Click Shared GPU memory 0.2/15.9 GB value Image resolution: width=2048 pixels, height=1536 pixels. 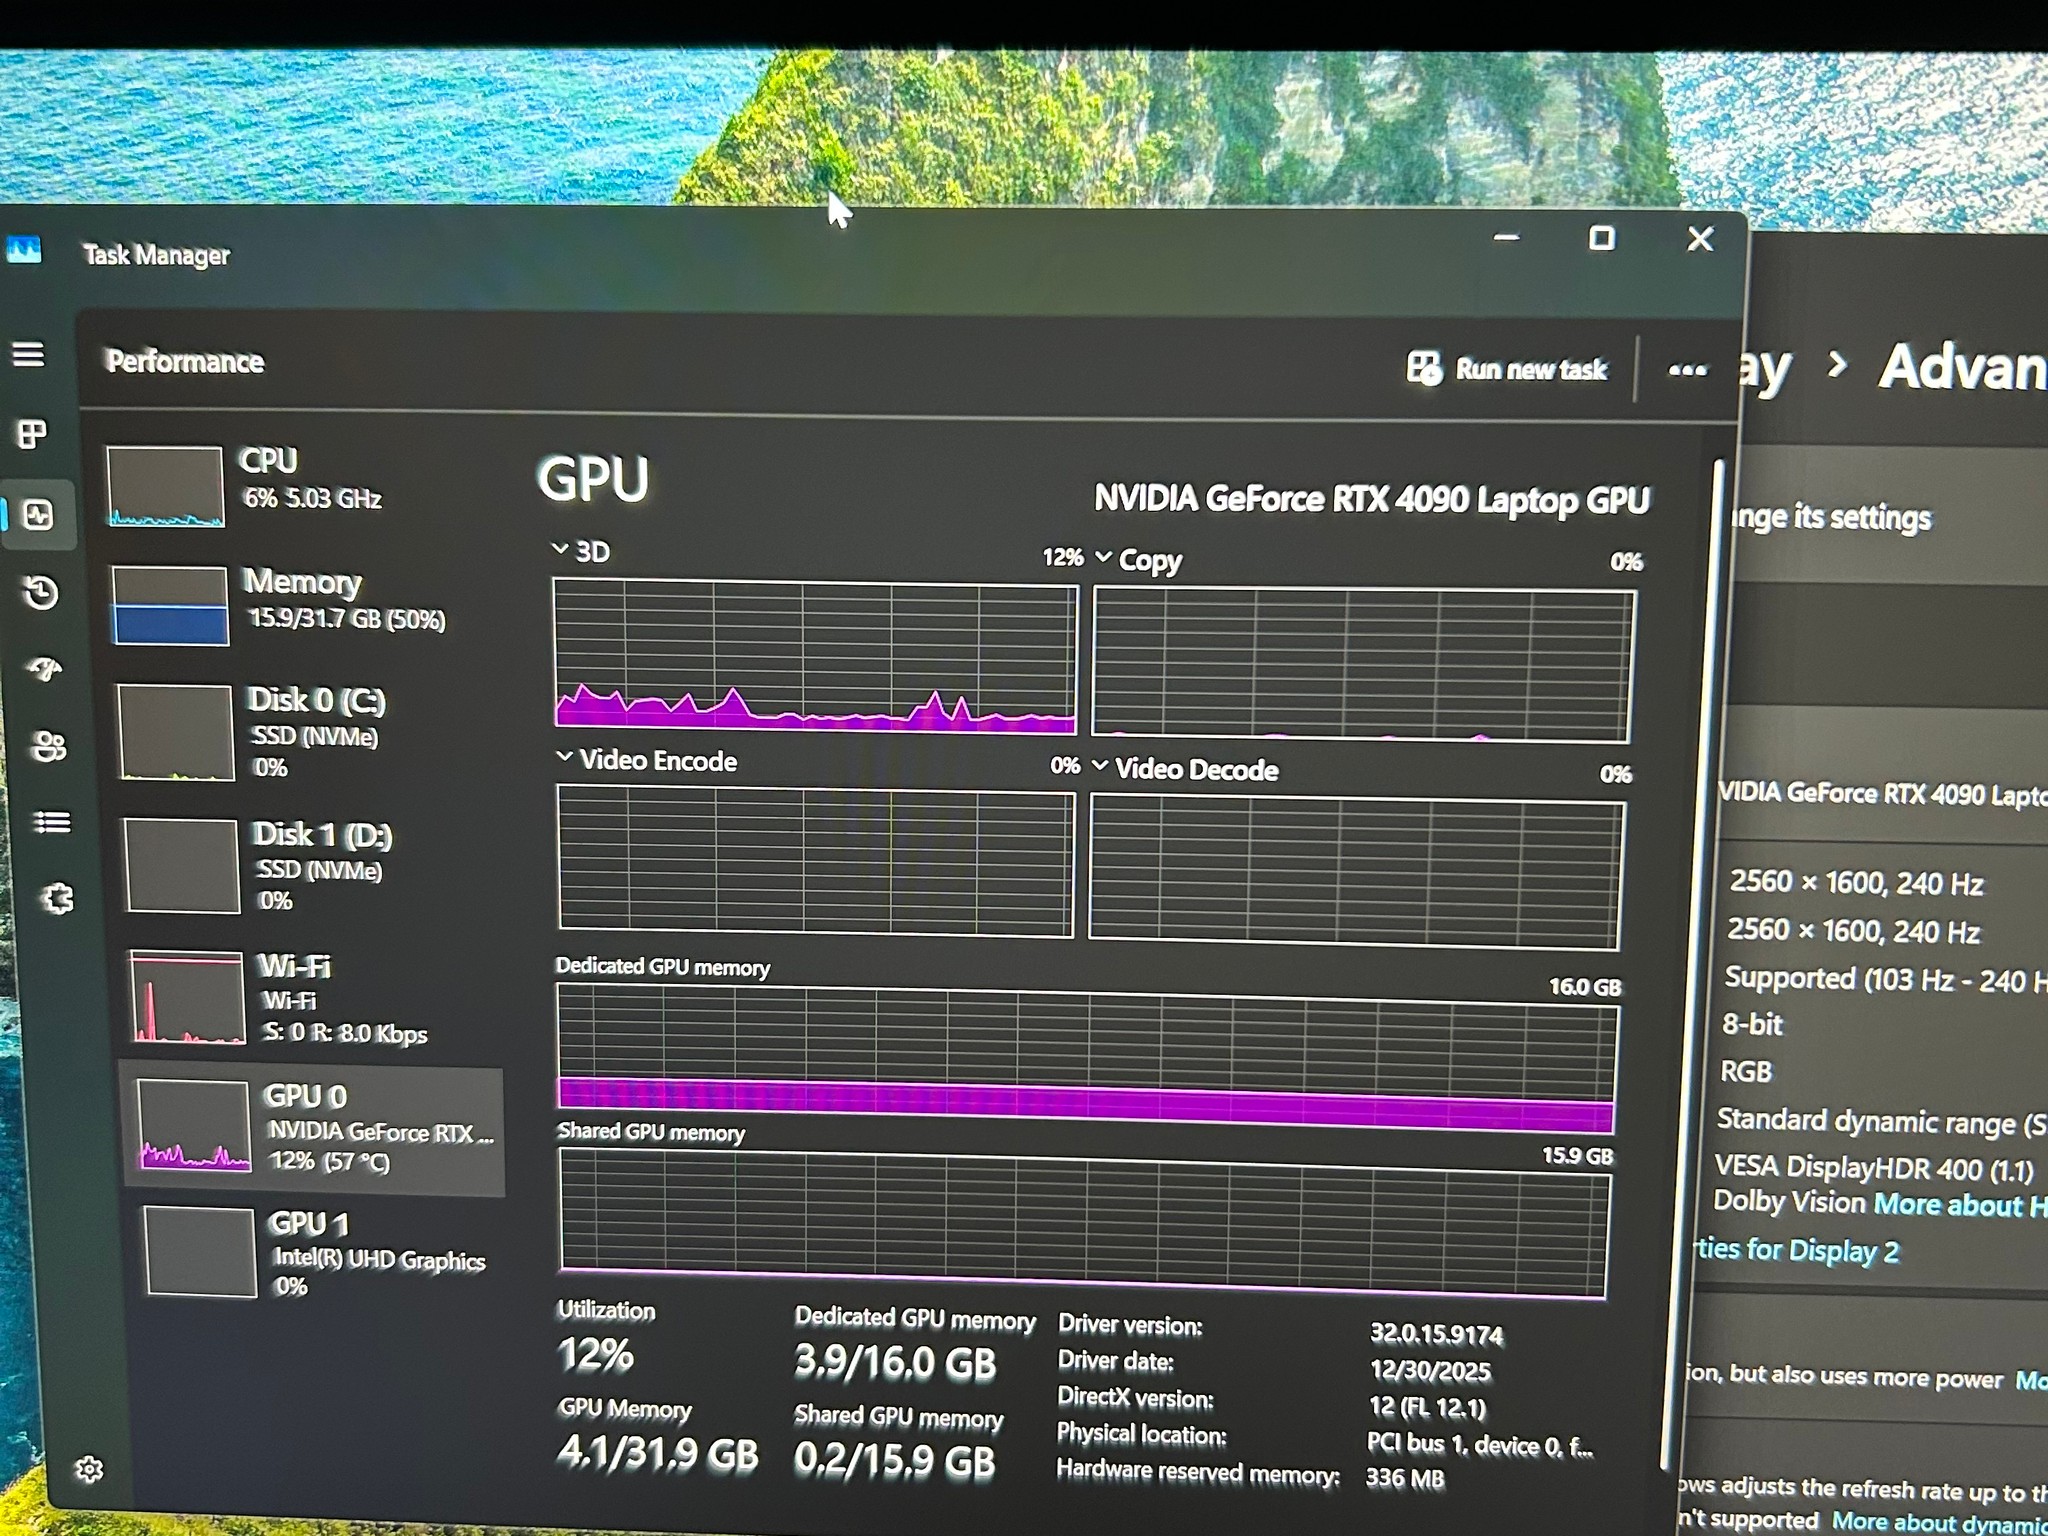(895, 1460)
